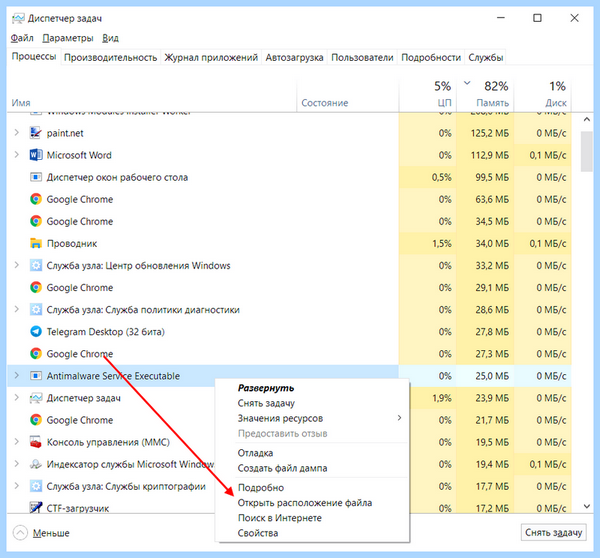Click the Центр обновления Windows gear icon
The height and width of the screenshot is (558, 600).
[36, 265]
